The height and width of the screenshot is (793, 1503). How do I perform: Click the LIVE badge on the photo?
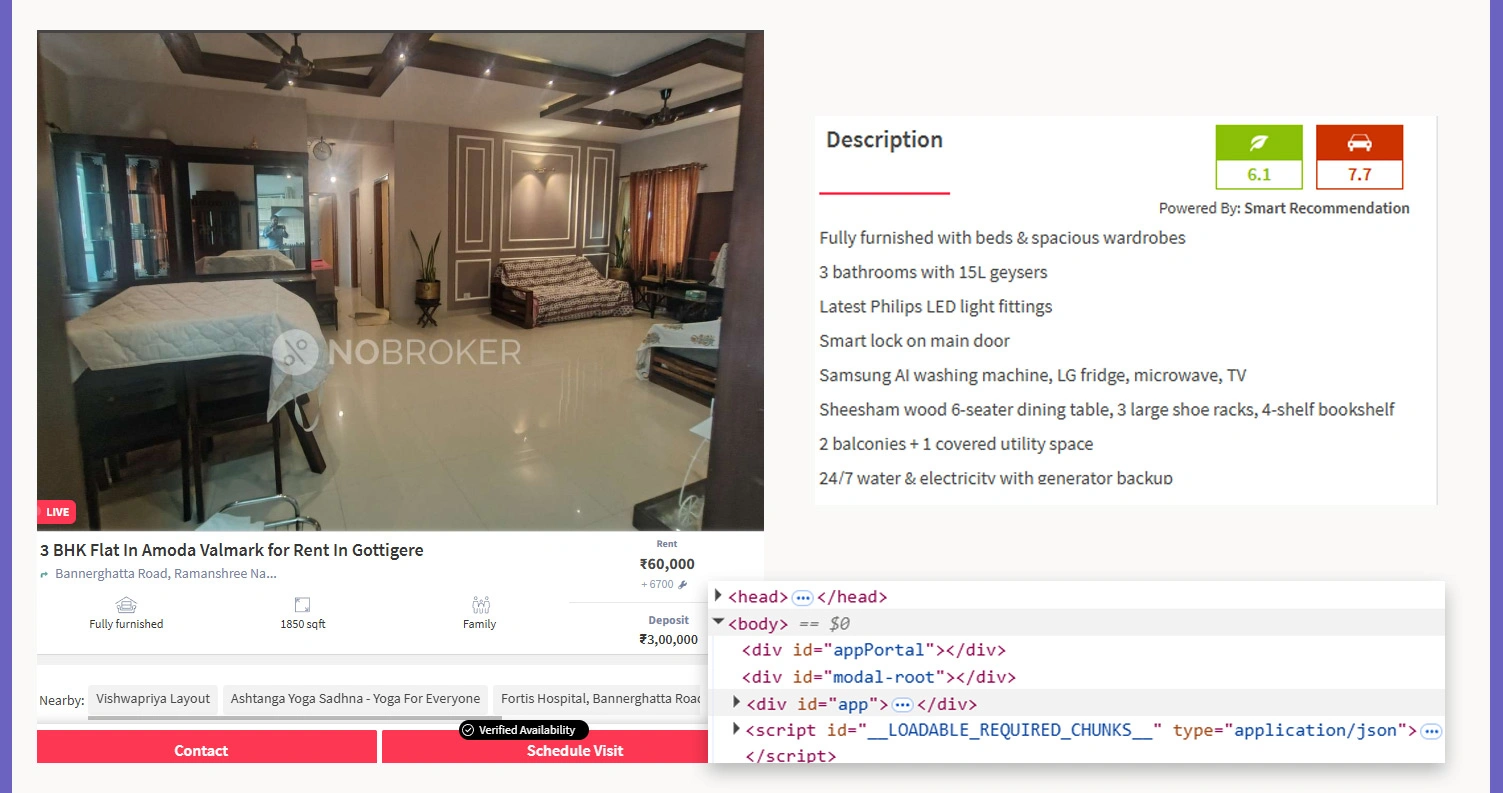pos(57,512)
